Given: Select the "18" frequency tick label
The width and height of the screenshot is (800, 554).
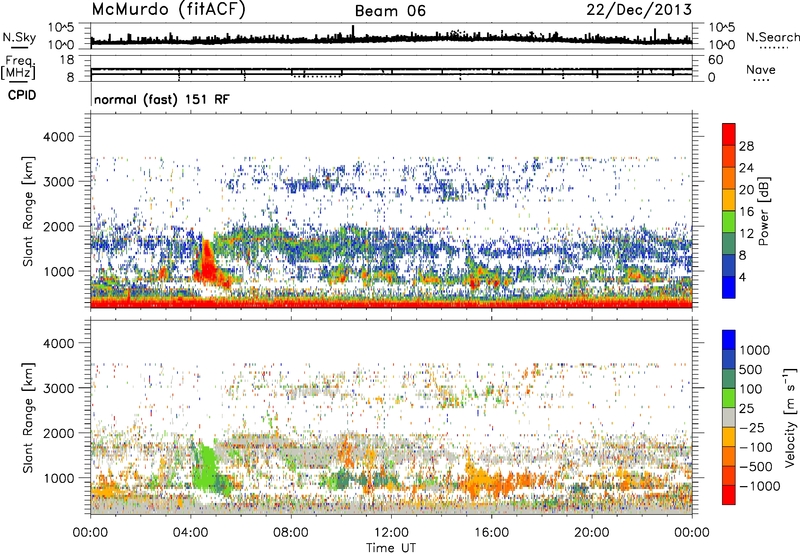Looking at the screenshot, I should point(67,60).
